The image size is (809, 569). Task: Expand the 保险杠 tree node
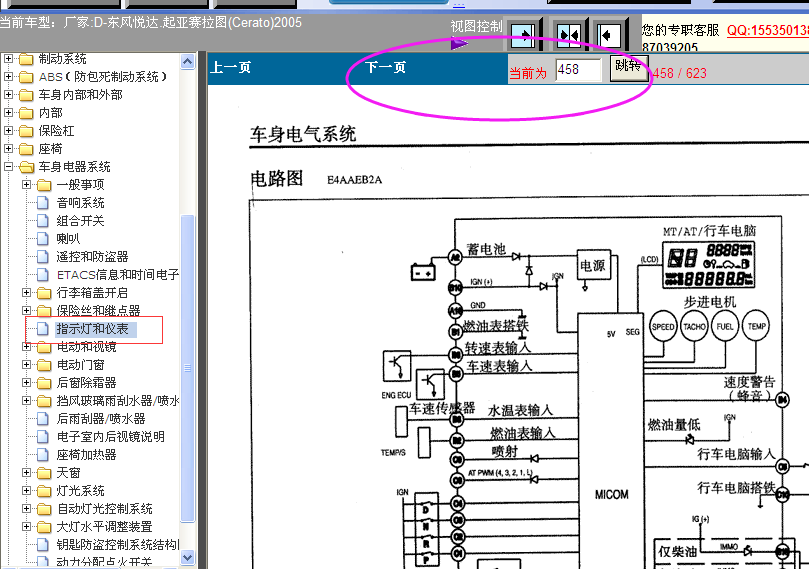click(x=8, y=131)
